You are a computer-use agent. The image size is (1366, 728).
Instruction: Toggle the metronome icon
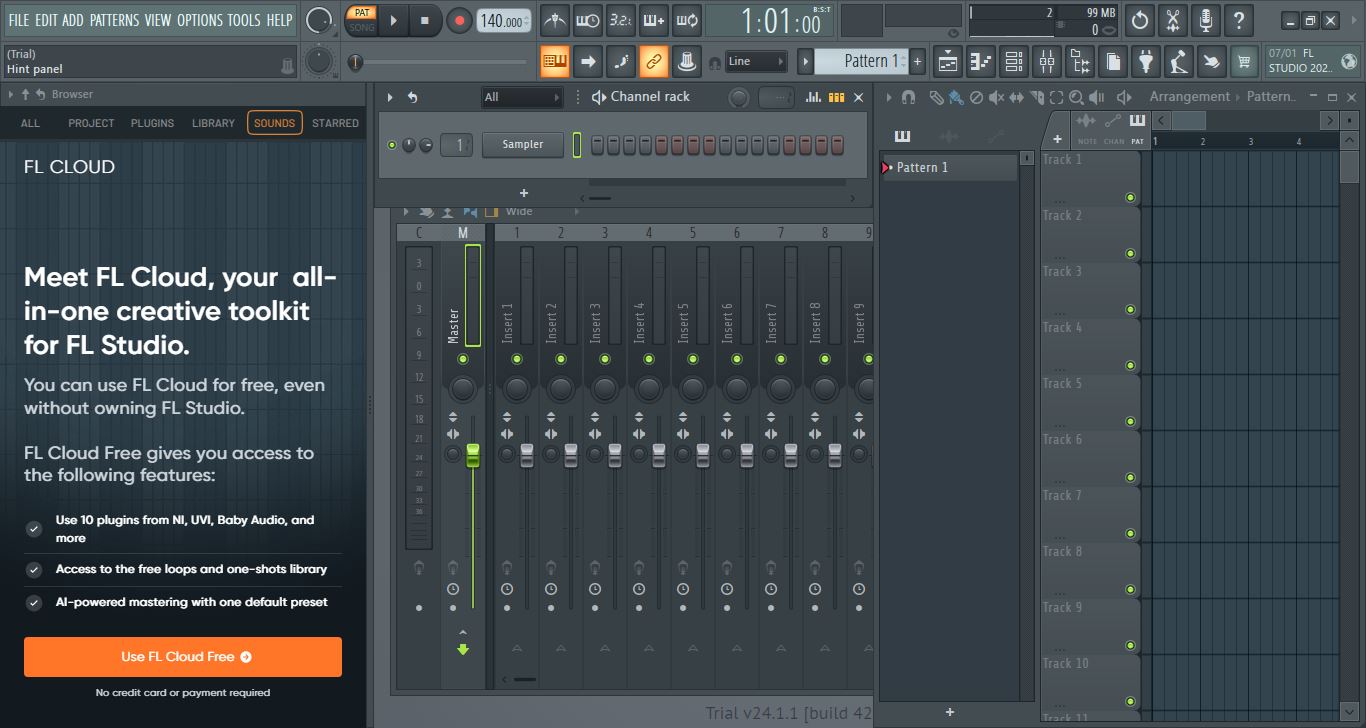pos(555,20)
